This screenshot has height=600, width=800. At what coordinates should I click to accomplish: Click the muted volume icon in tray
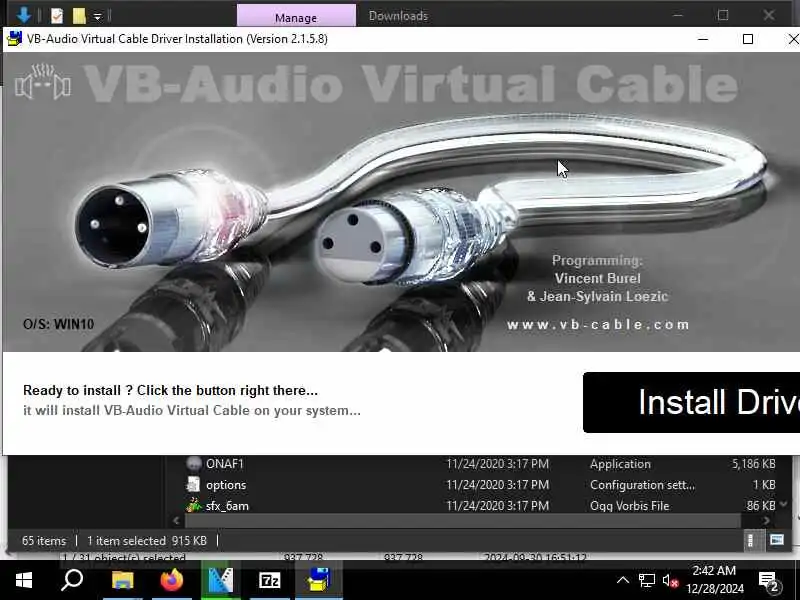(670, 580)
